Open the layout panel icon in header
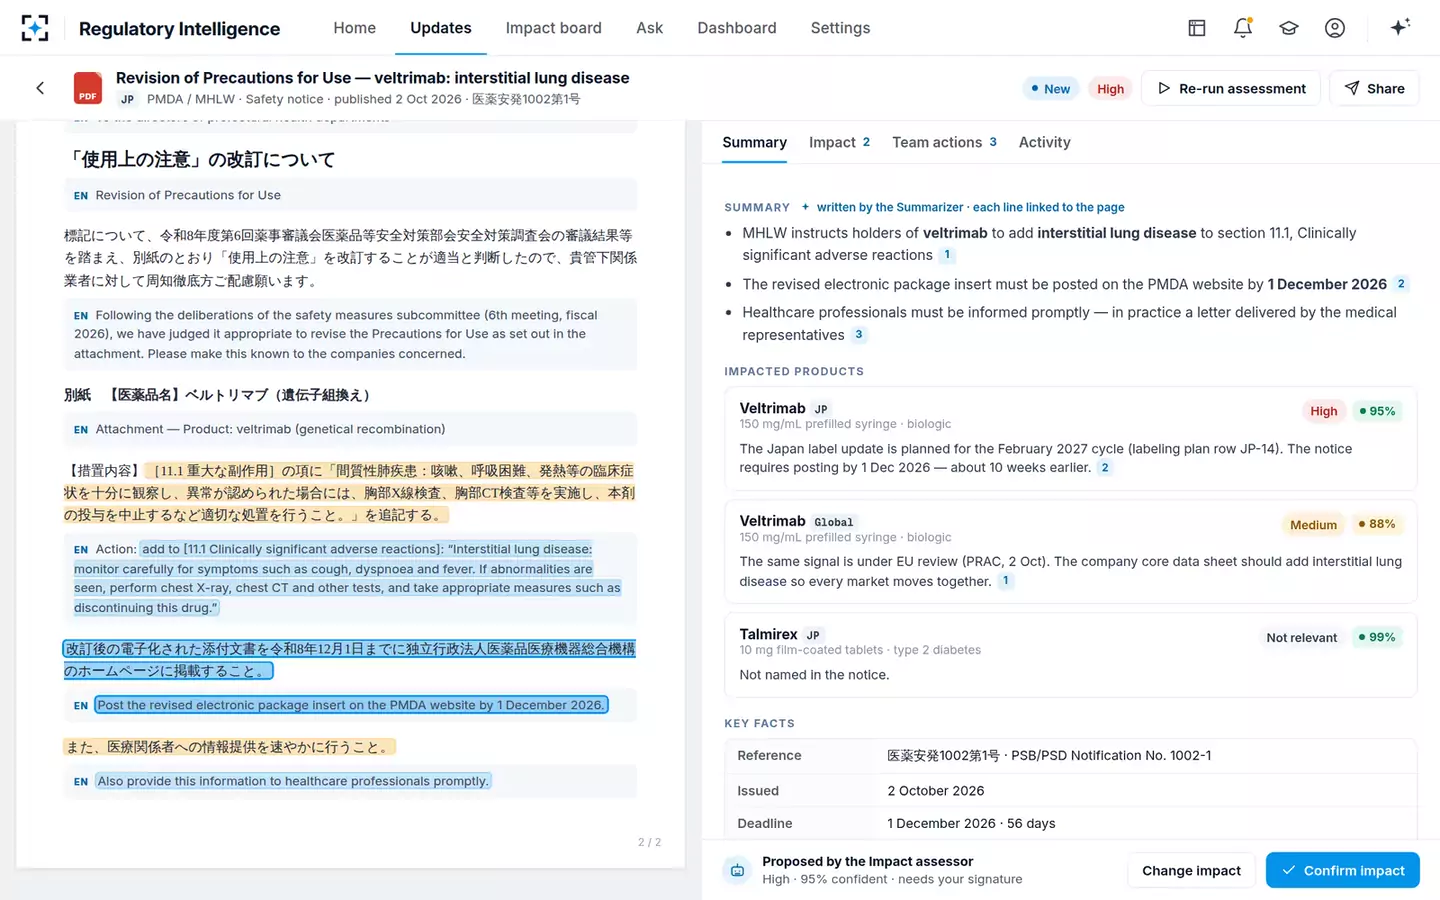 (x=1197, y=28)
